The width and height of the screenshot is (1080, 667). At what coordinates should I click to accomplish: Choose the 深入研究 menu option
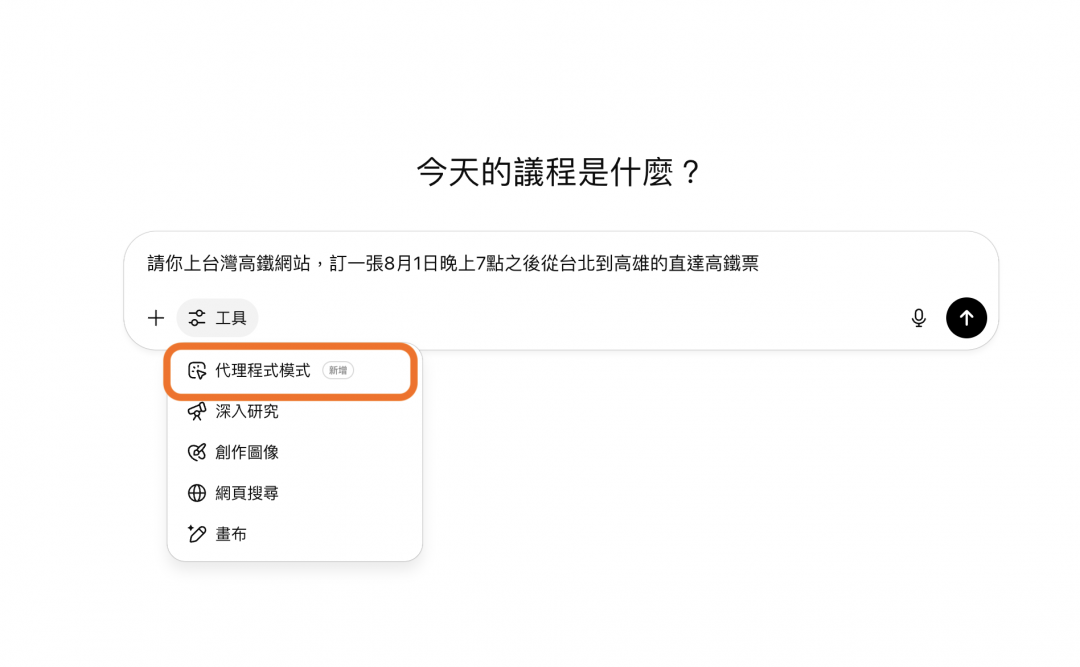pos(247,411)
